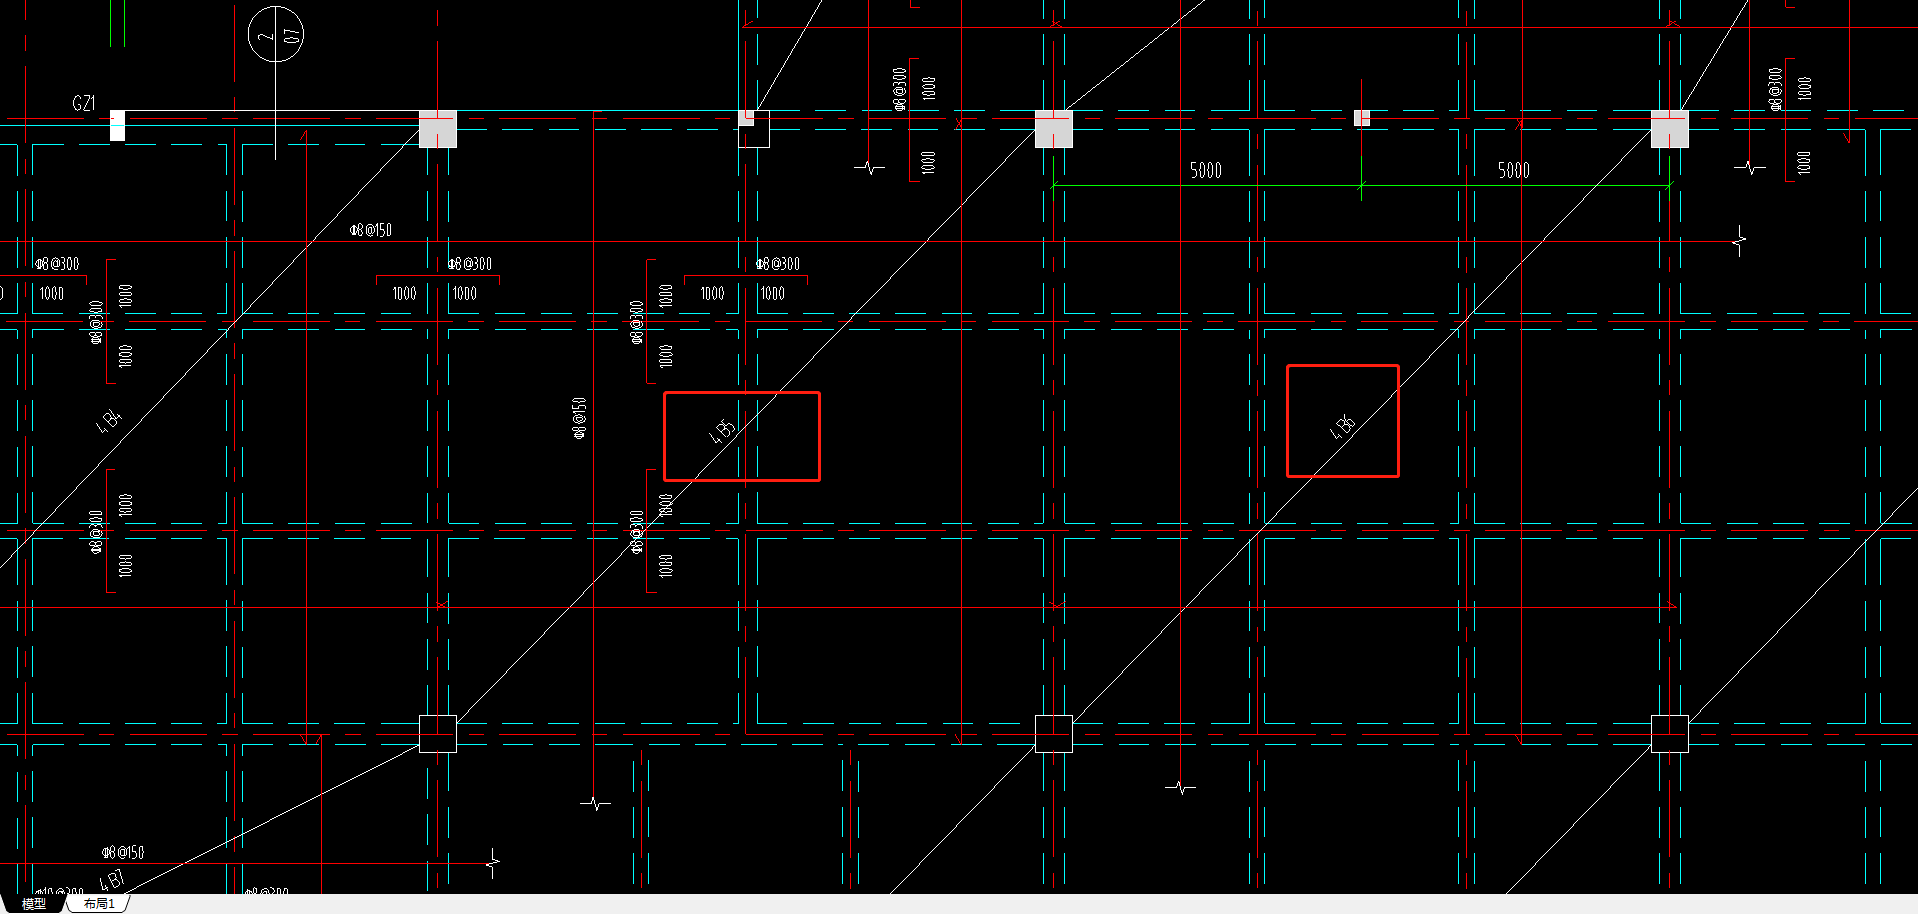Select the LB6 slab label

1343,427
